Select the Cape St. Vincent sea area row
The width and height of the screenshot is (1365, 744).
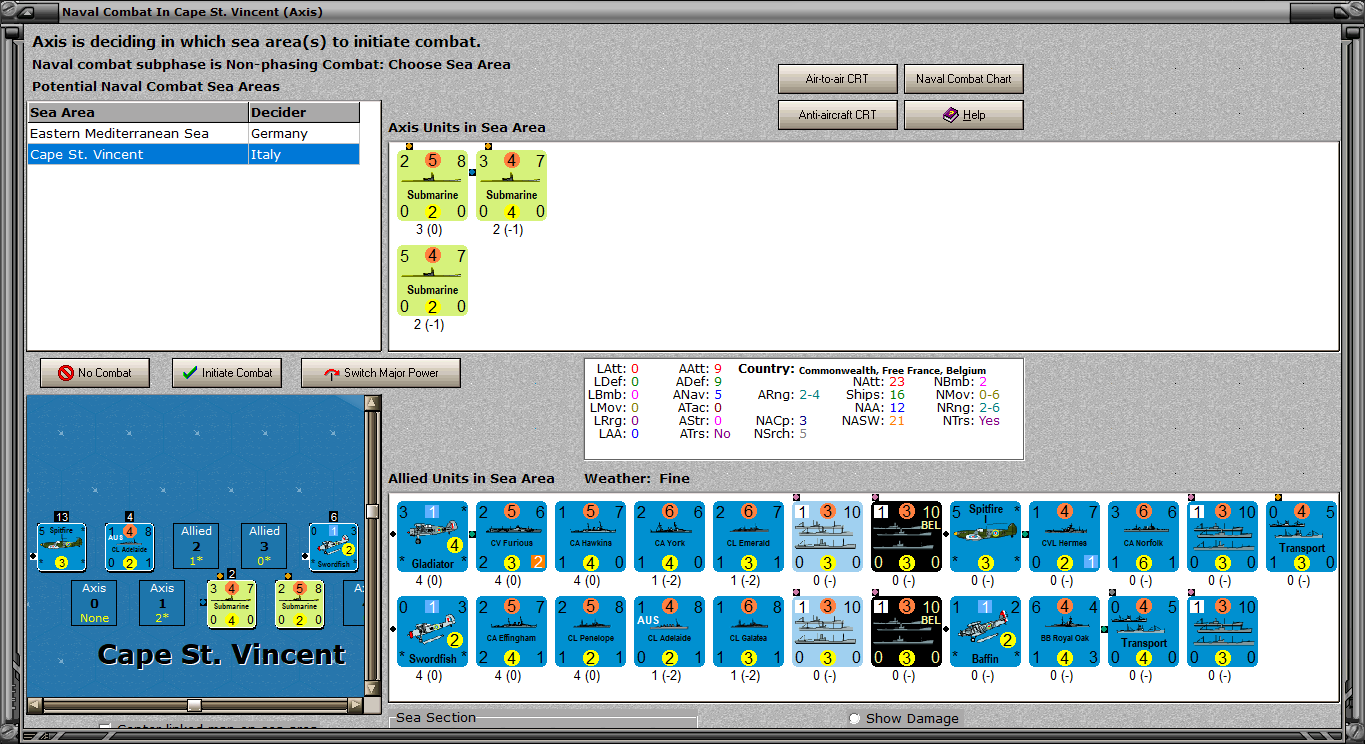click(193, 154)
